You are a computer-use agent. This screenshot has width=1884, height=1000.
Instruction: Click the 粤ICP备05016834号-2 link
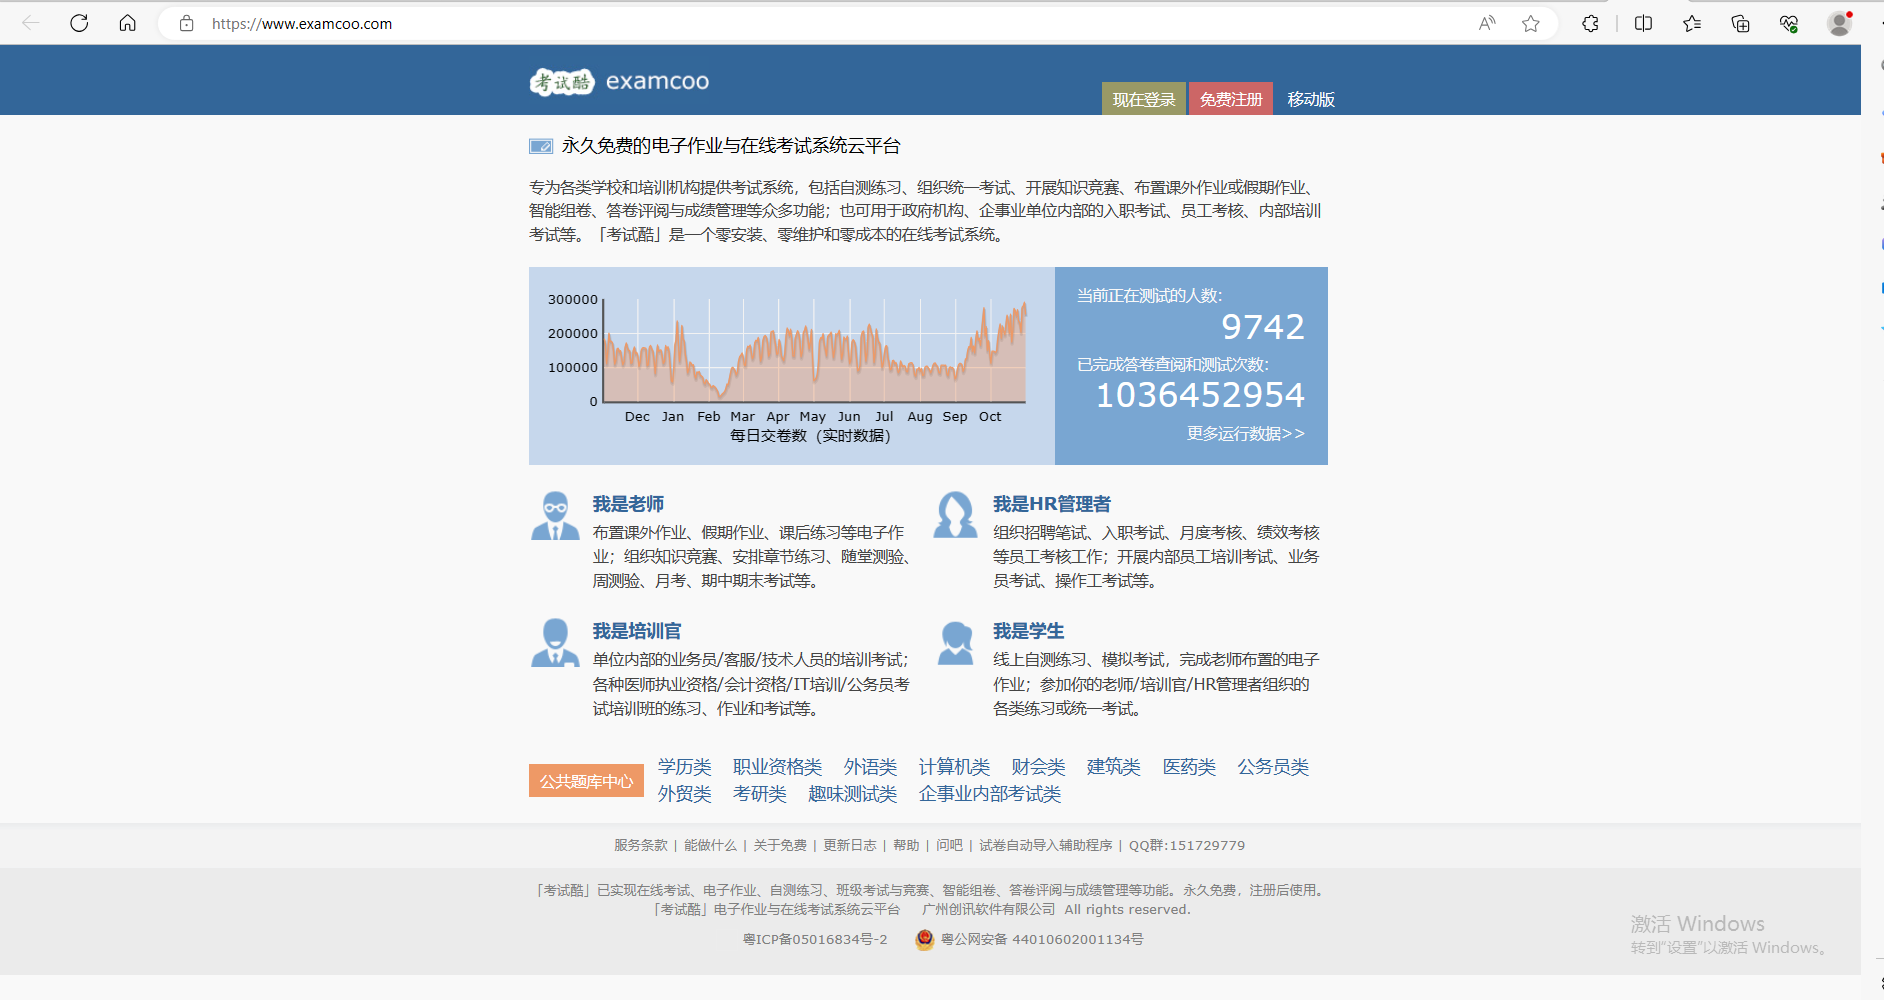(815, 939)
